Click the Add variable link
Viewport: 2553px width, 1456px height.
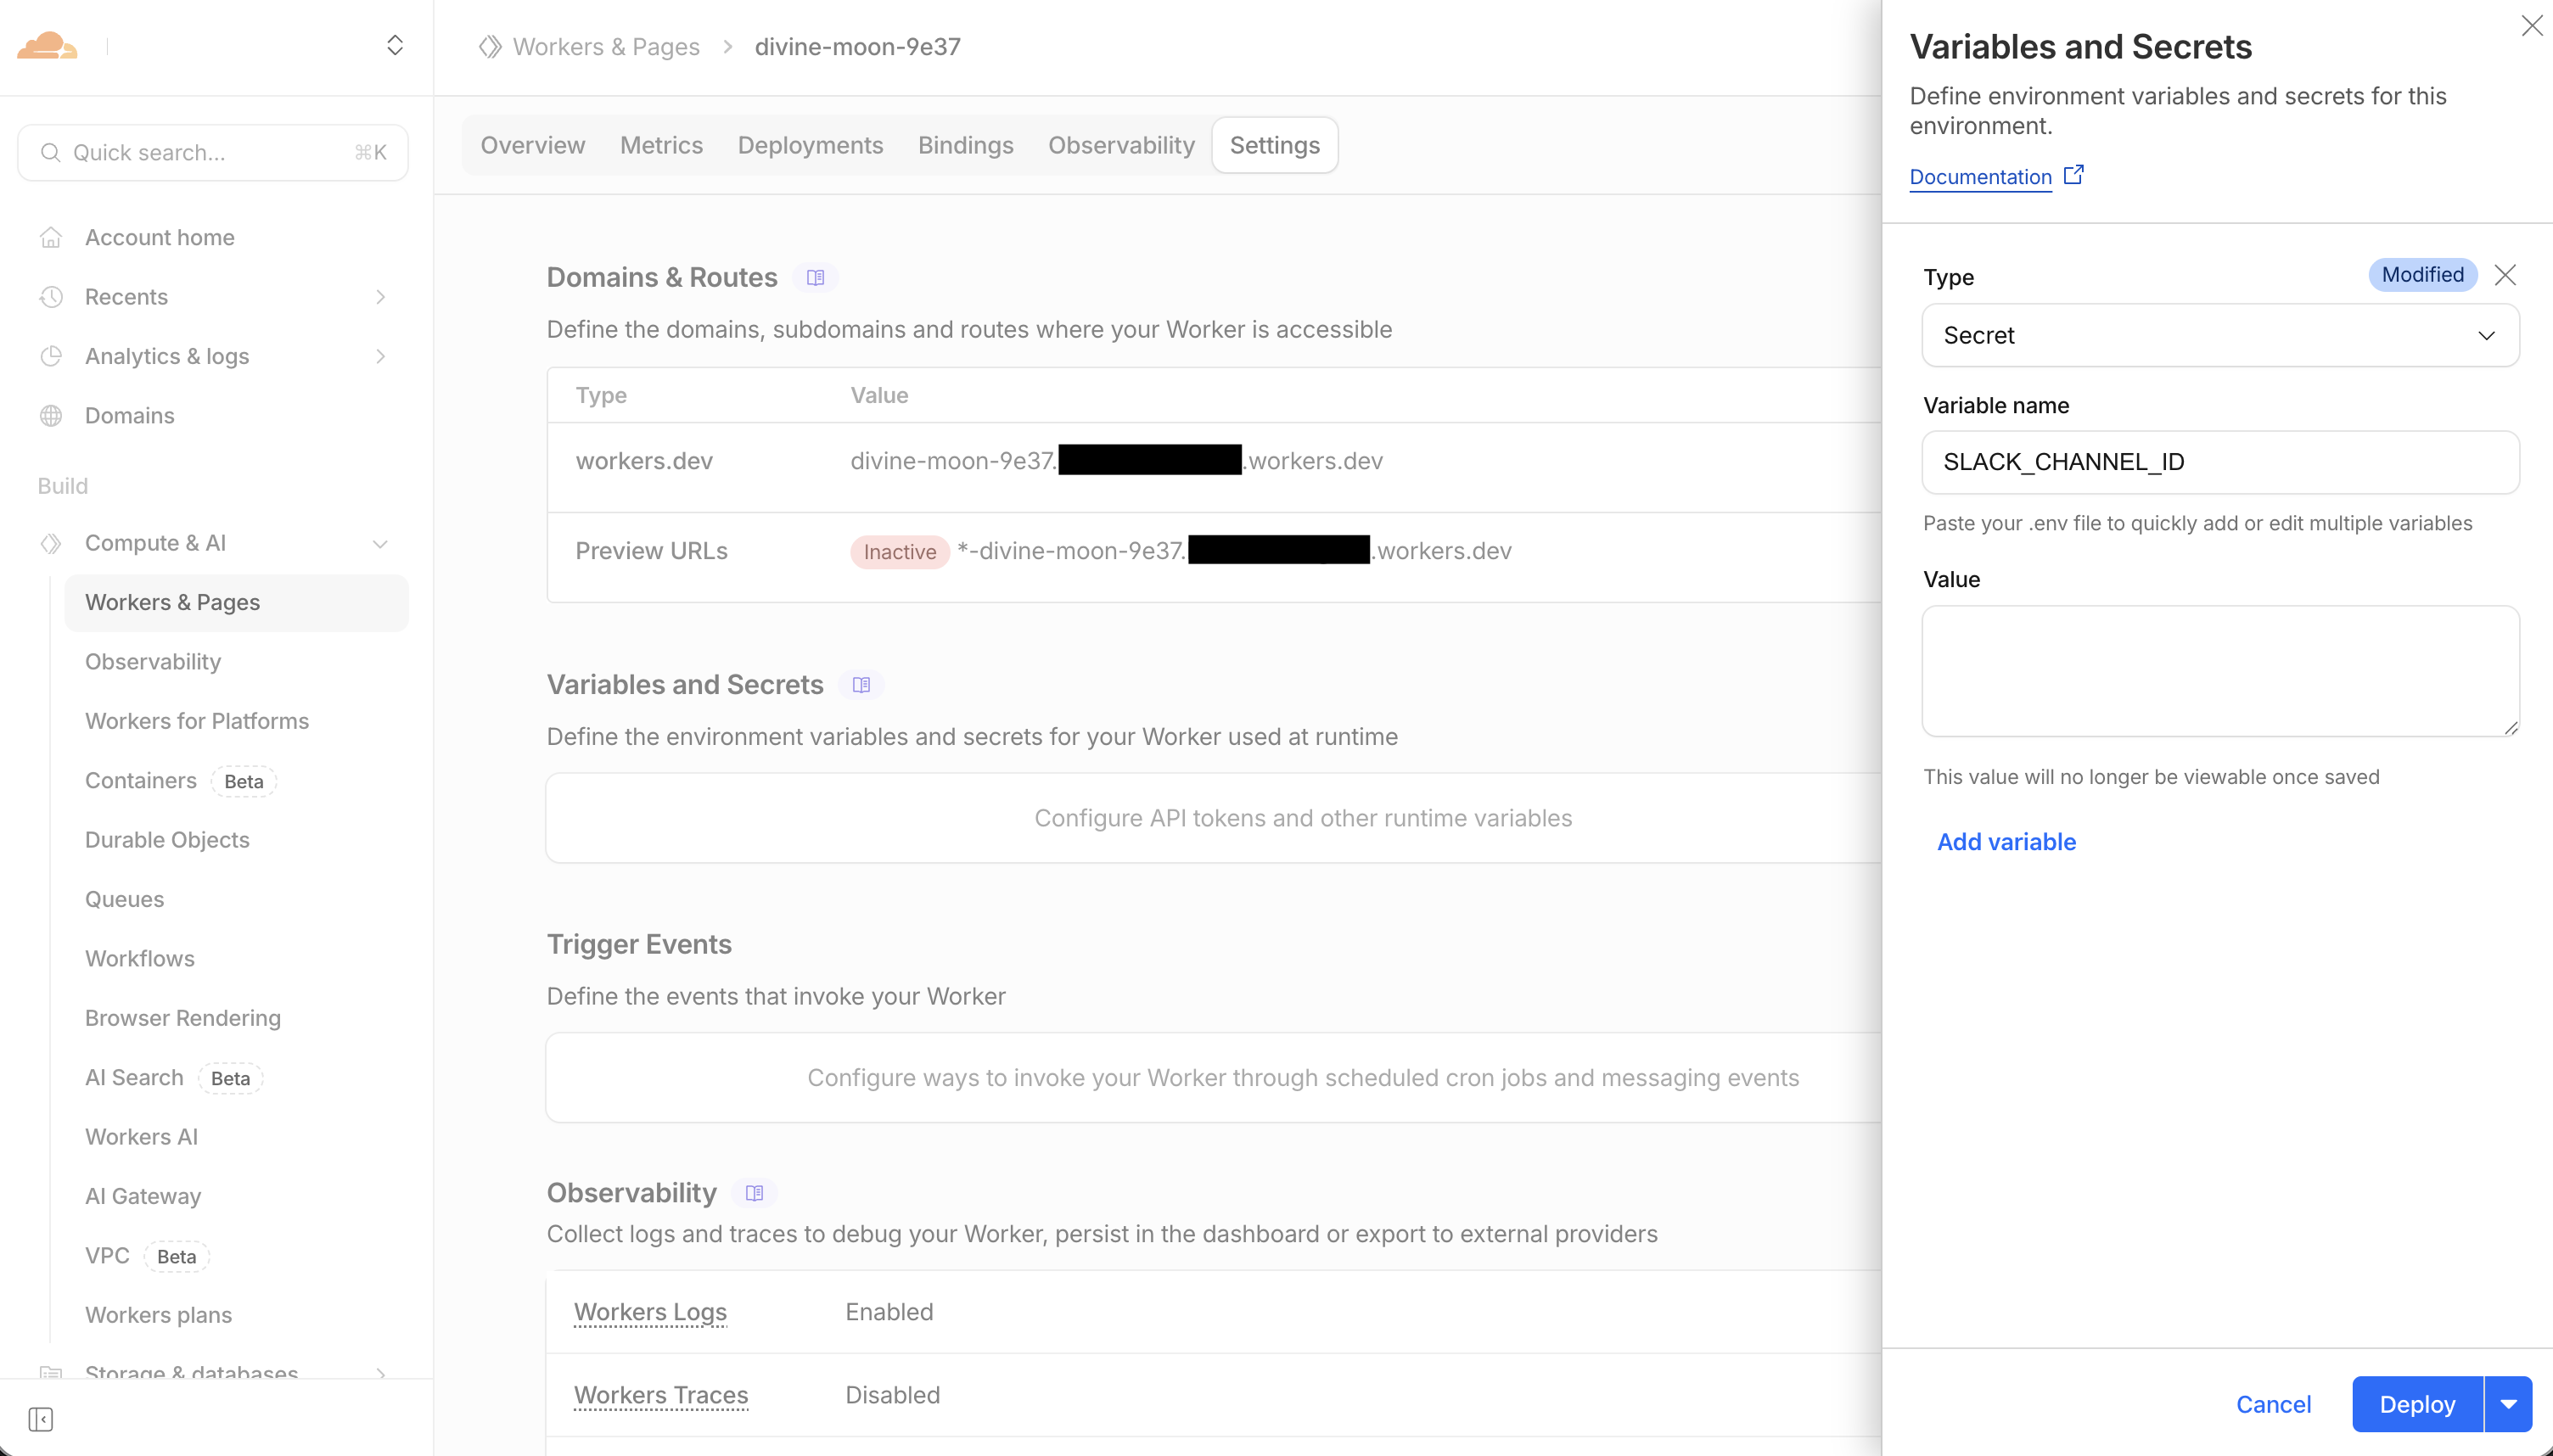coord(2005,841)
